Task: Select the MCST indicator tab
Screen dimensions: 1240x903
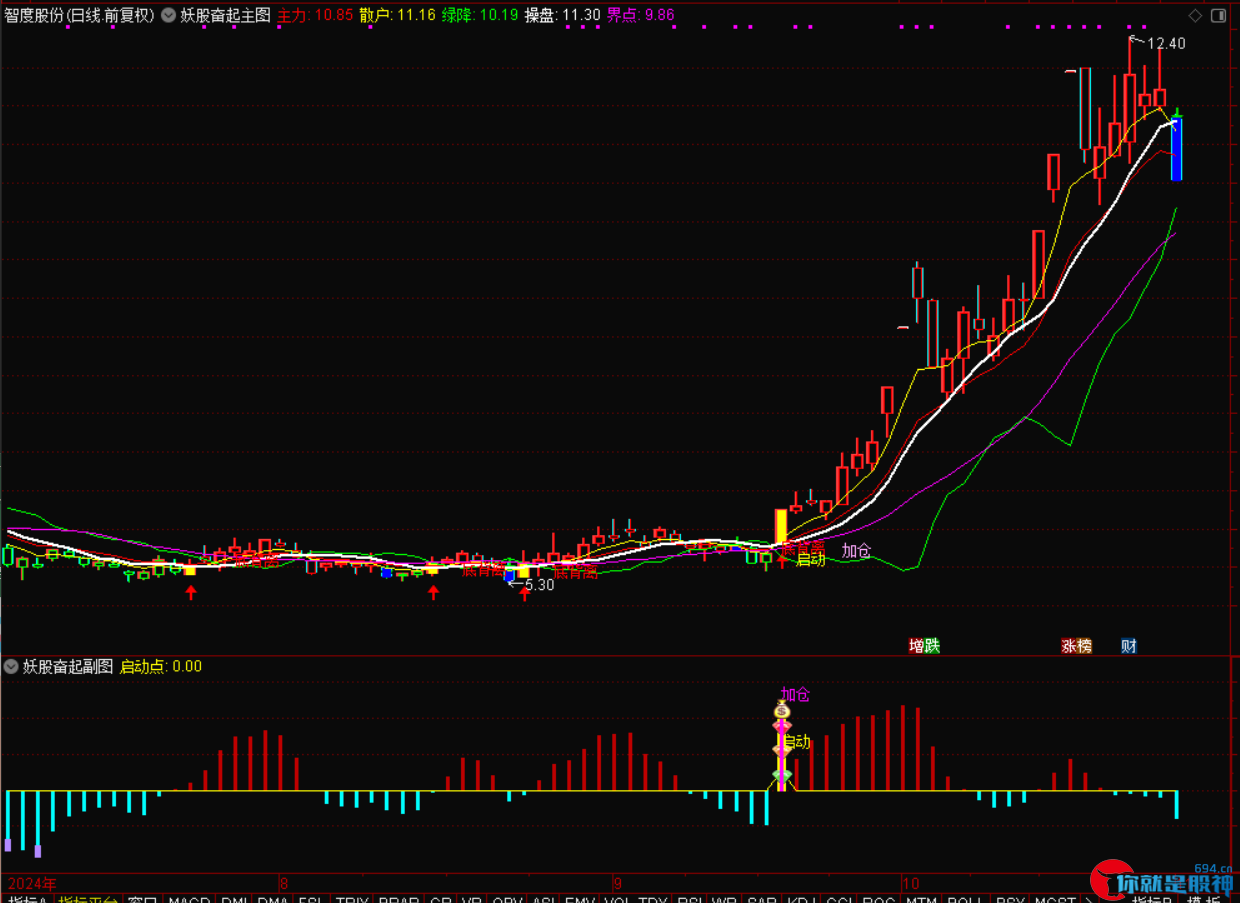Action: 1055,899
